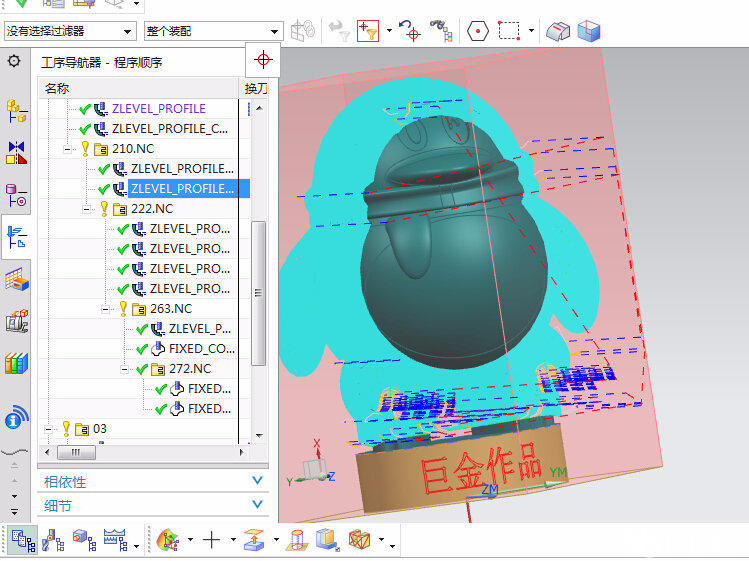Collapse the 03 program group
This screenshot has width=749, height=561.
pos(48,429)
